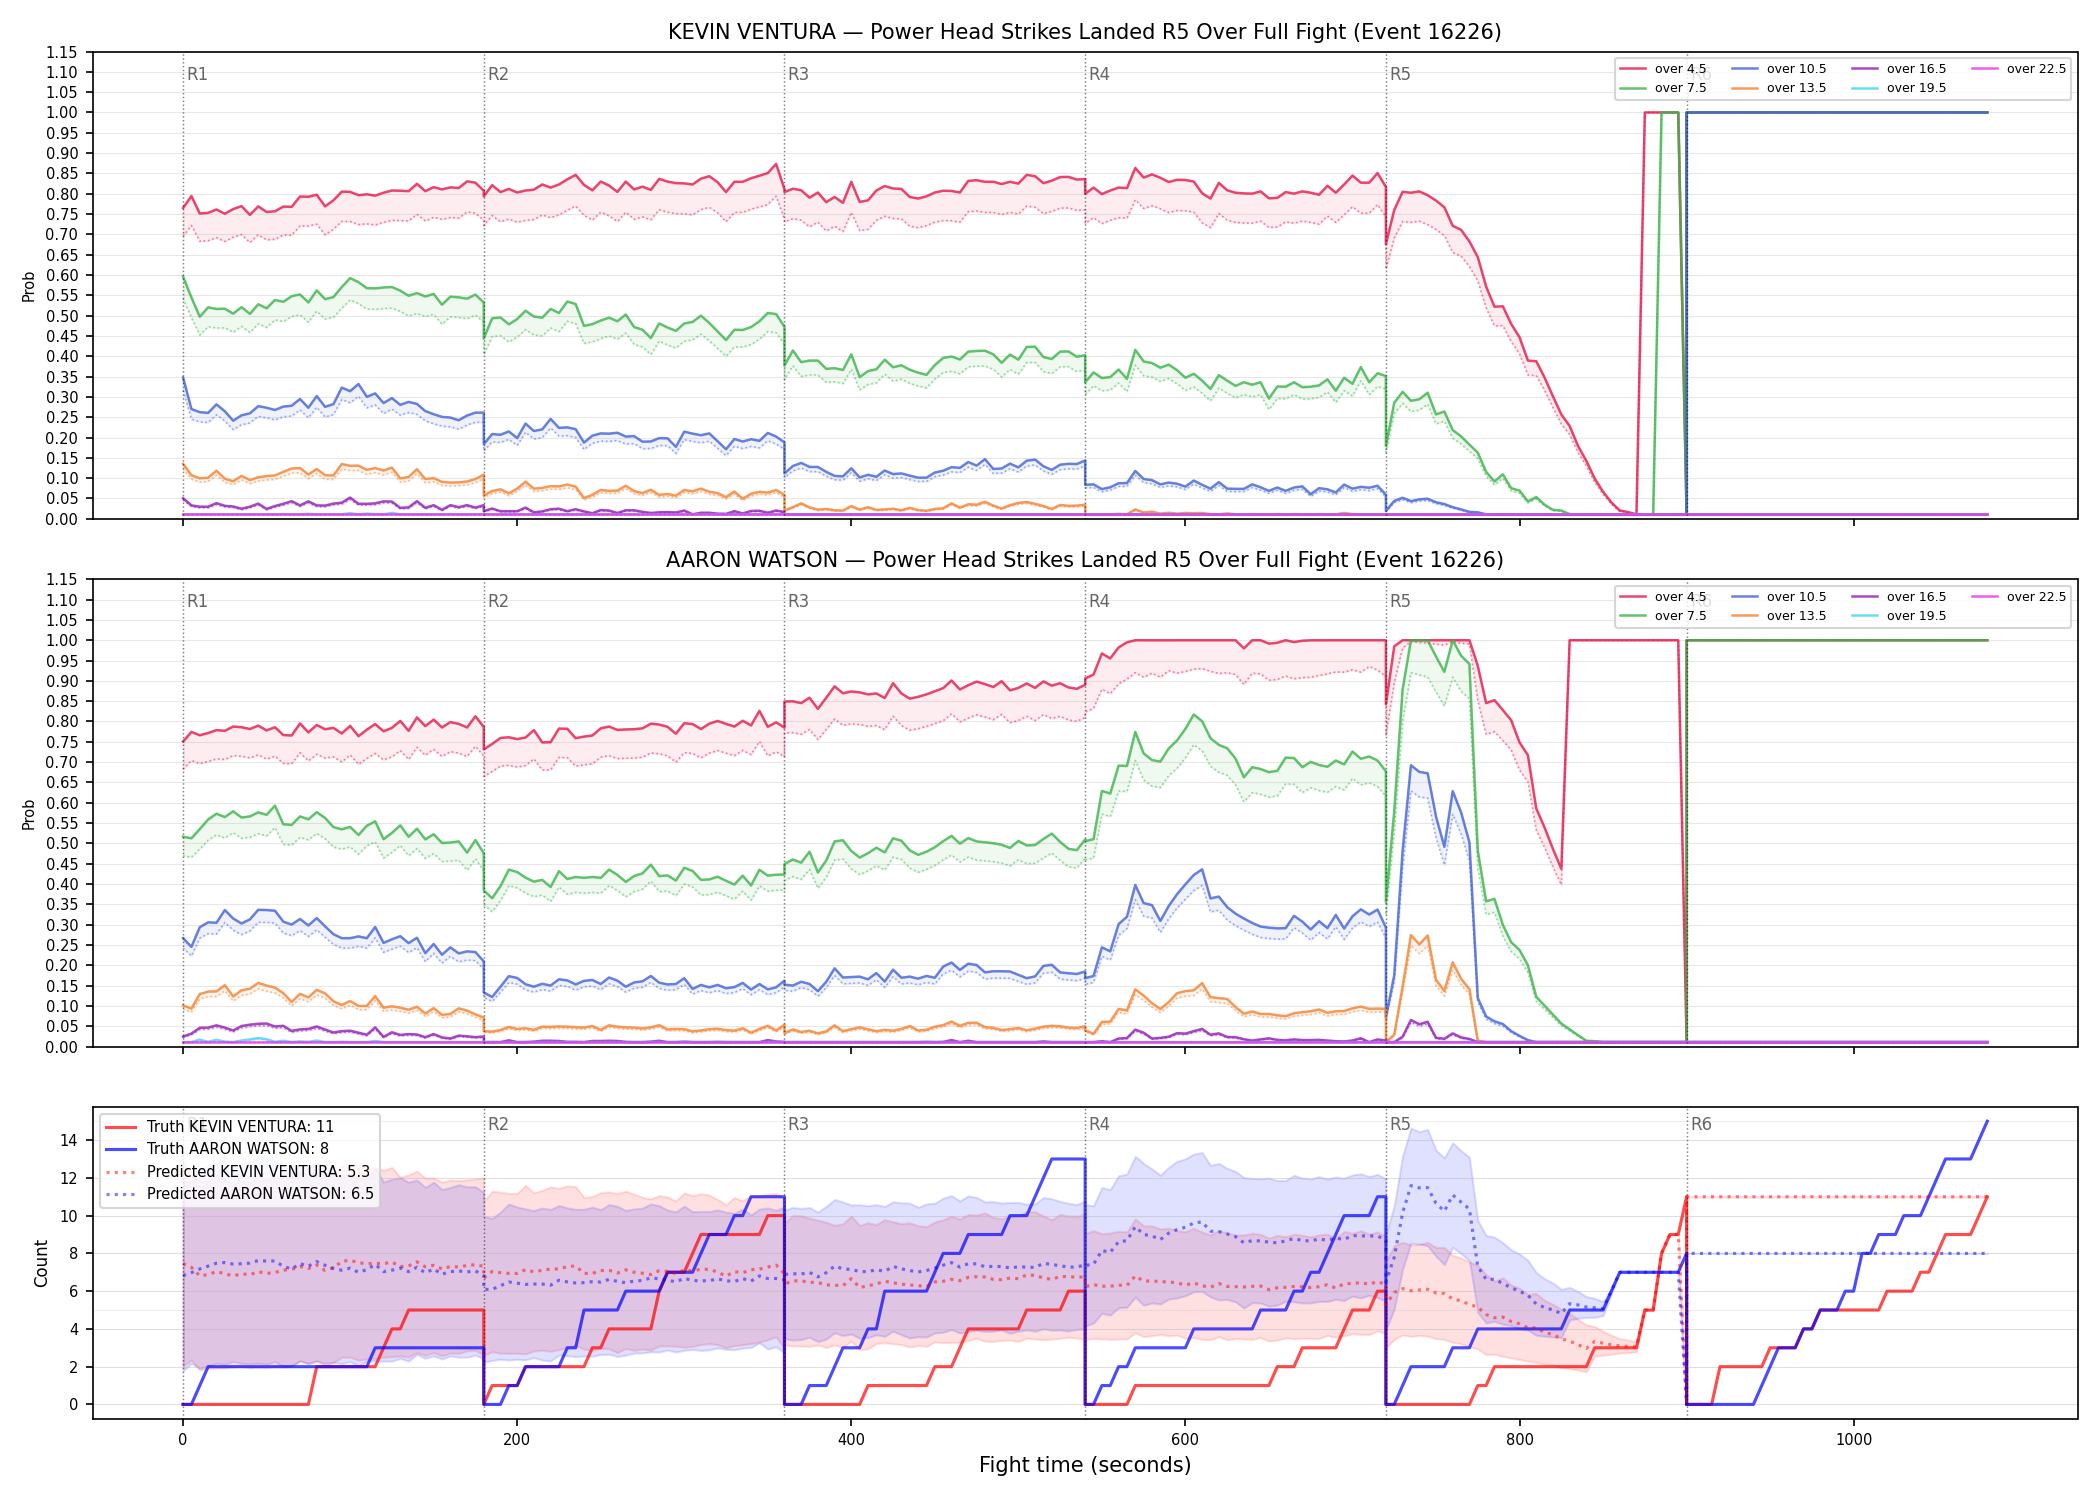Click R4 round marker in Kevin Ventura chart
The image size is (2100, 1500).
point(1099,74)
